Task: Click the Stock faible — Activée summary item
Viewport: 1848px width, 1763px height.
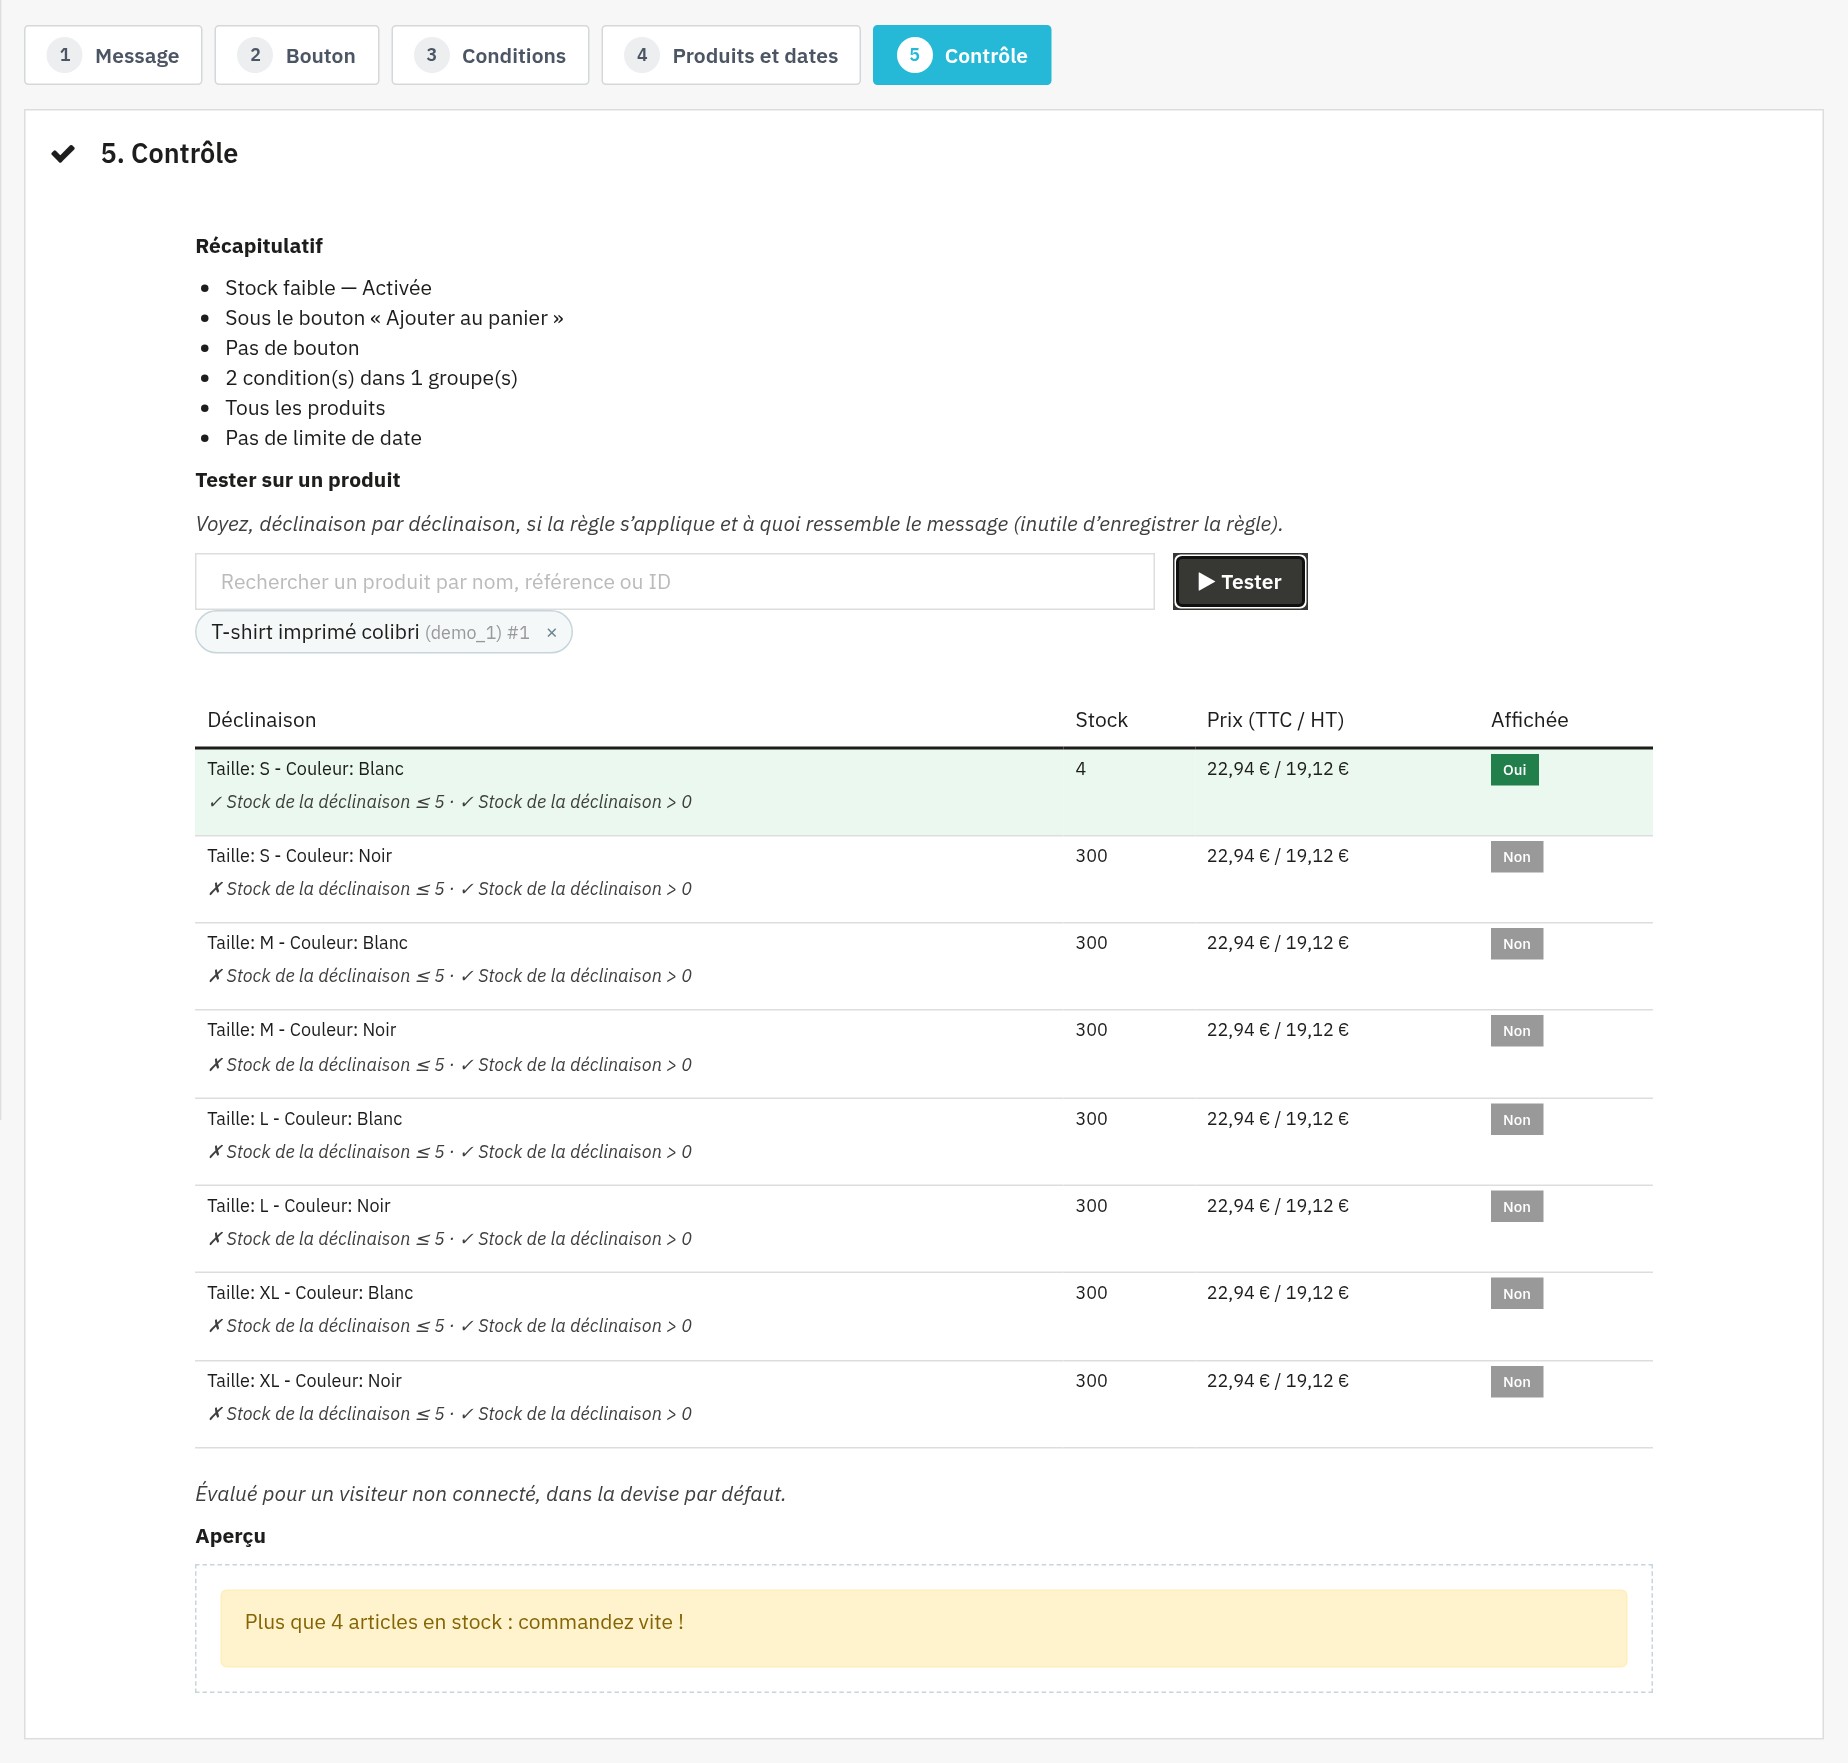Action: point(328,288)
